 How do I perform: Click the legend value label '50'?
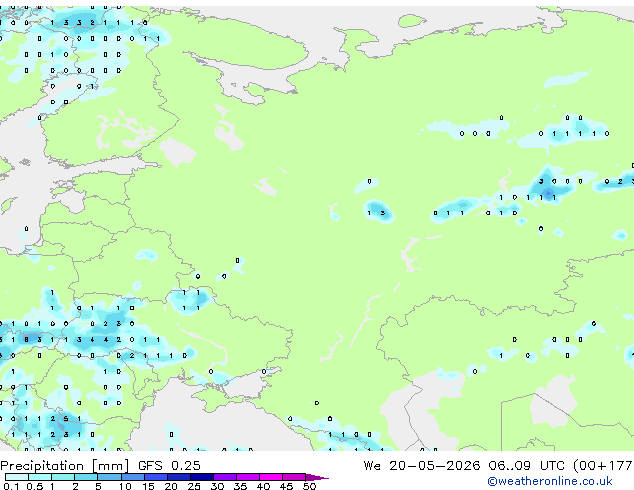click(x=309, y=486)
